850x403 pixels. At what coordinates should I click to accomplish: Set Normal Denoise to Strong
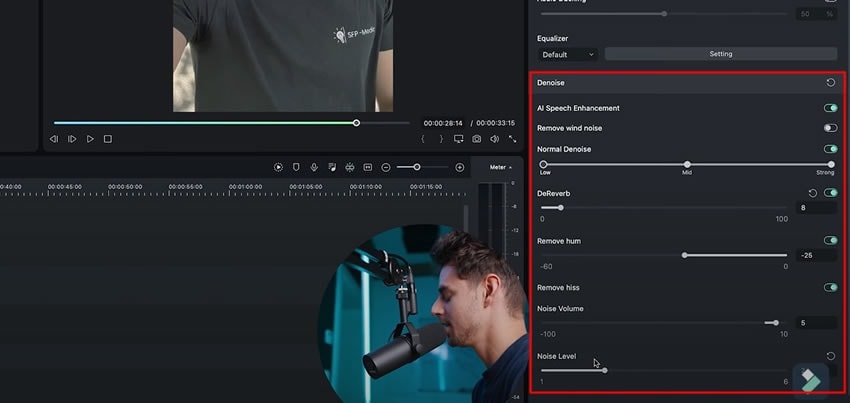(x=831, y=164)
